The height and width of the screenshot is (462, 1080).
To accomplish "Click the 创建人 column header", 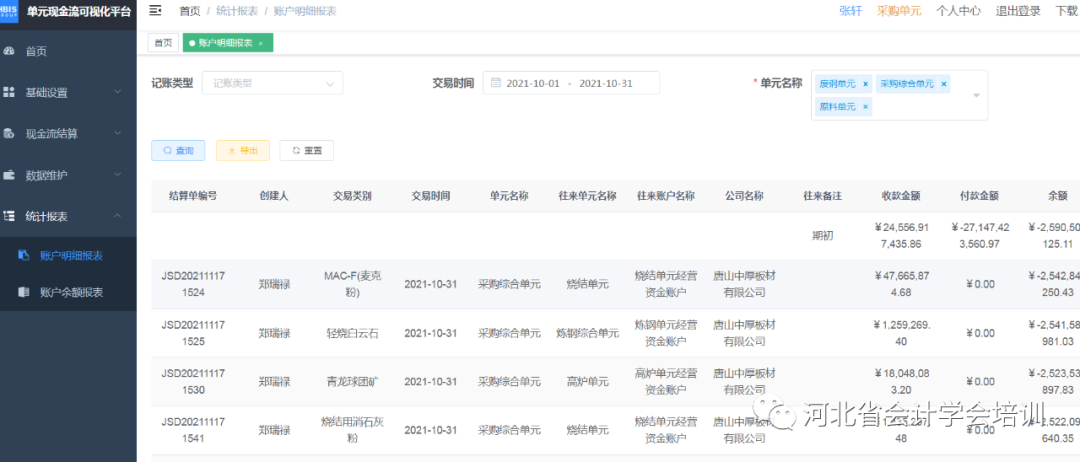I will (x=274, y=196).
